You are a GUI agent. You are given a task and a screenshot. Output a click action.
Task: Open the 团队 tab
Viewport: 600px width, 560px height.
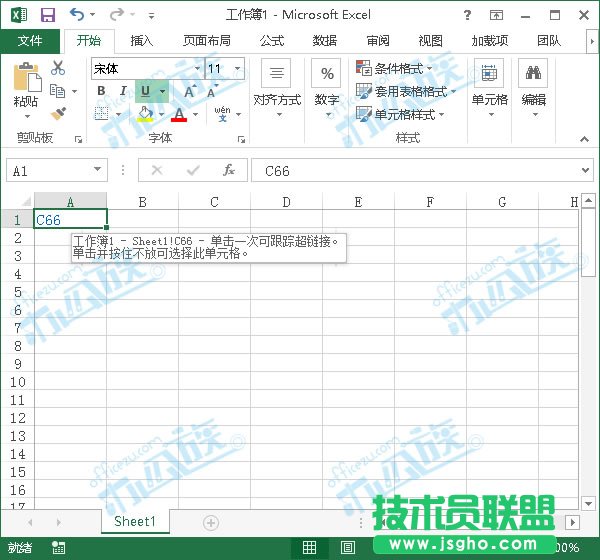[549, 41]
